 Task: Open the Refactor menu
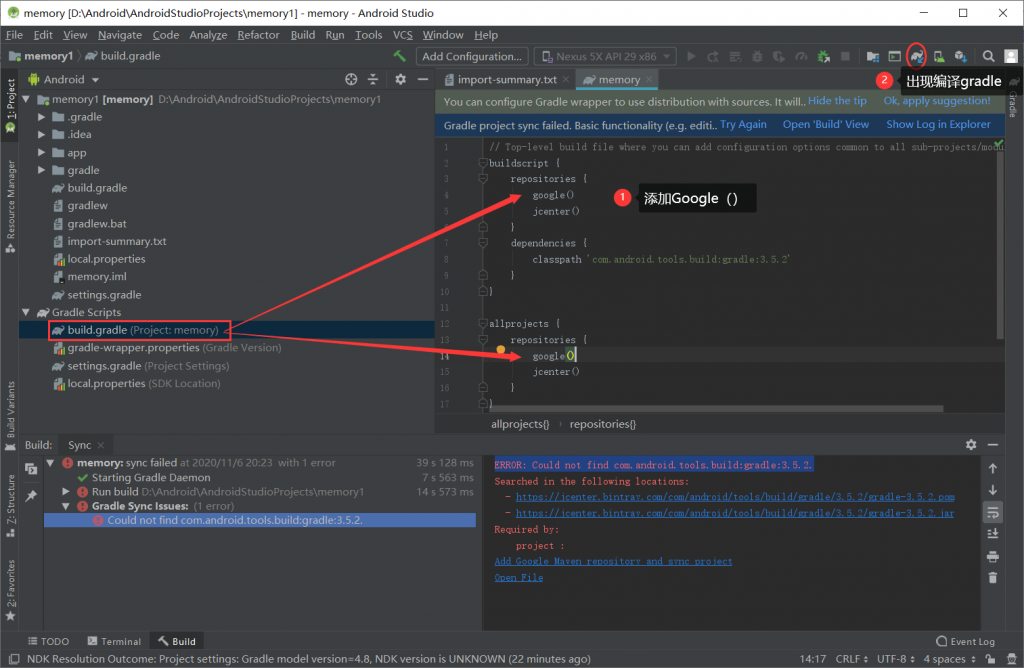(x=258, y=35)
